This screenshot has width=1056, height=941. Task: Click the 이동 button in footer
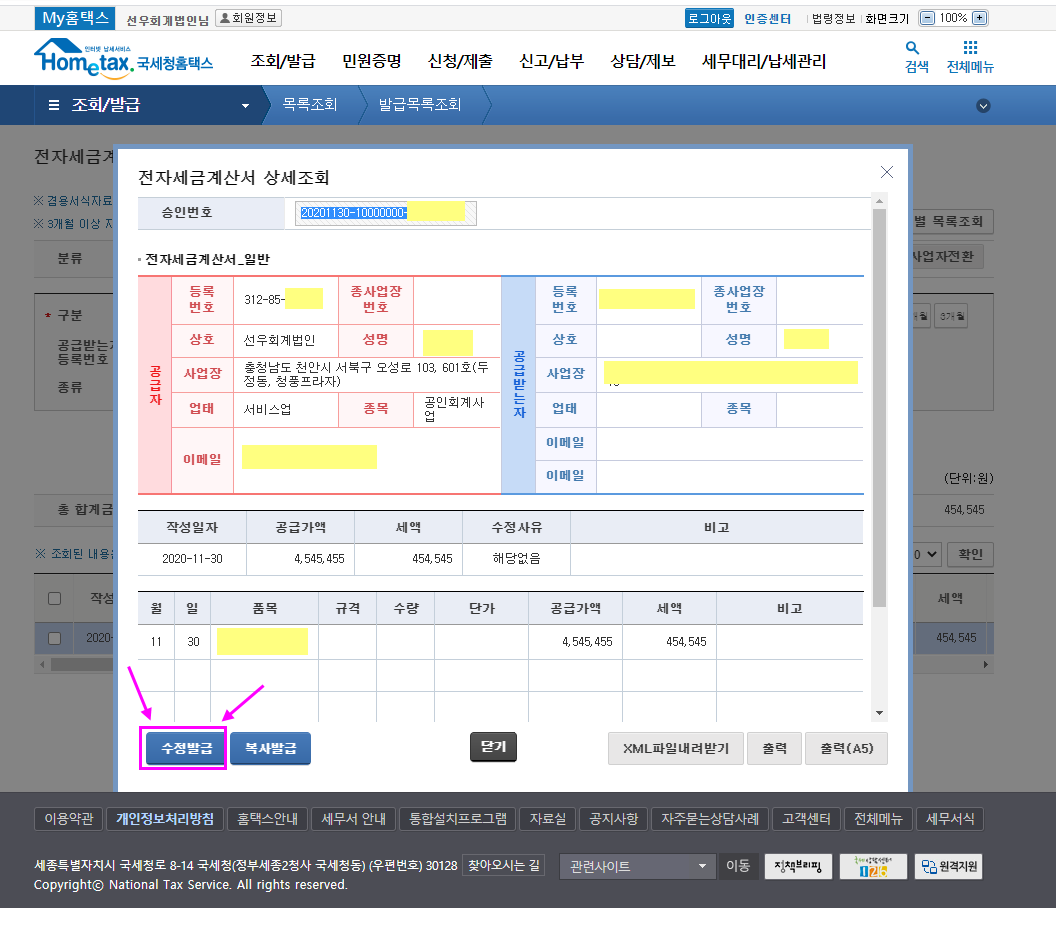[738, 866]
